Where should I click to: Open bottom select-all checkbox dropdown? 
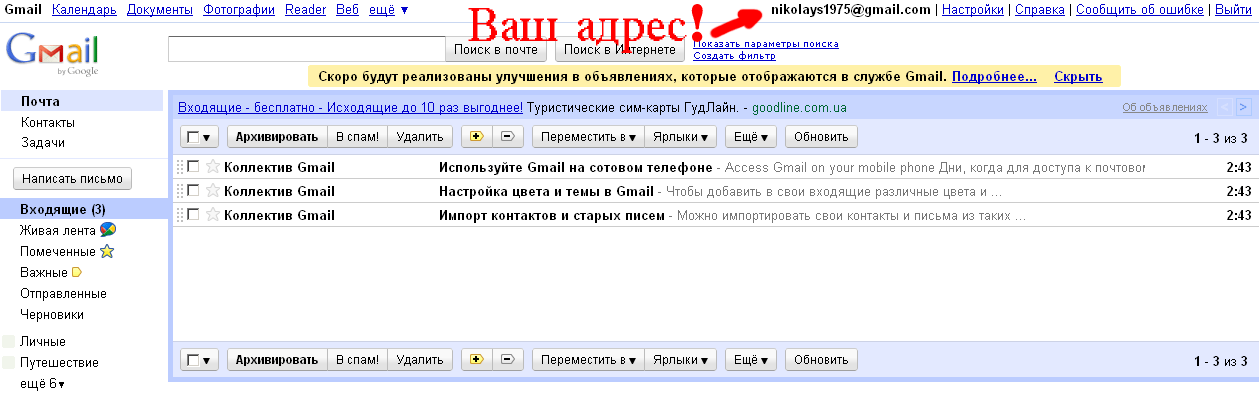[200, 360]
